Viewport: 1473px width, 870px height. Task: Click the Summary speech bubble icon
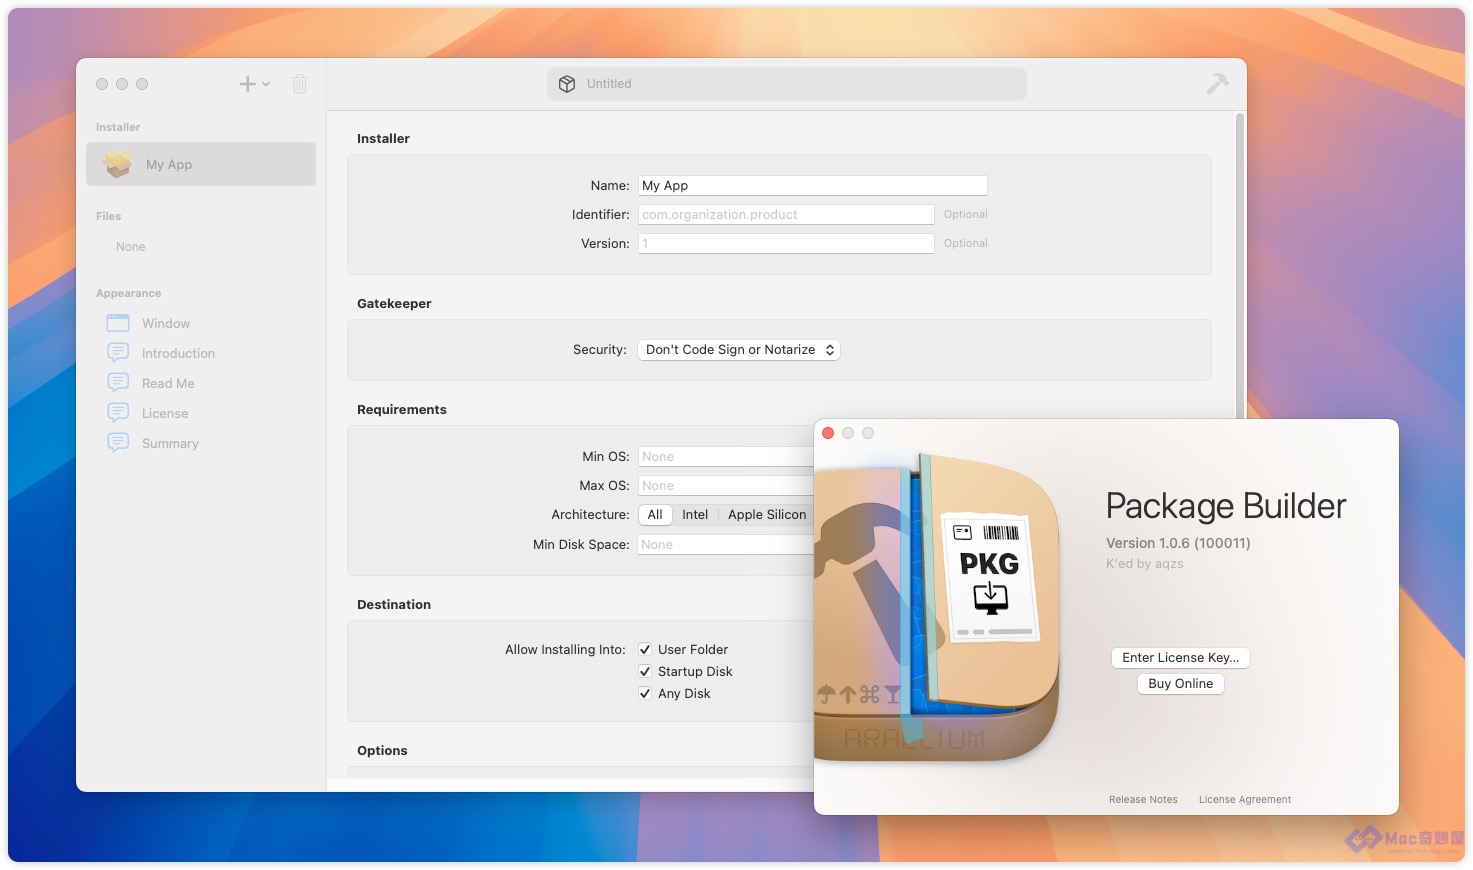coord(118,443)
